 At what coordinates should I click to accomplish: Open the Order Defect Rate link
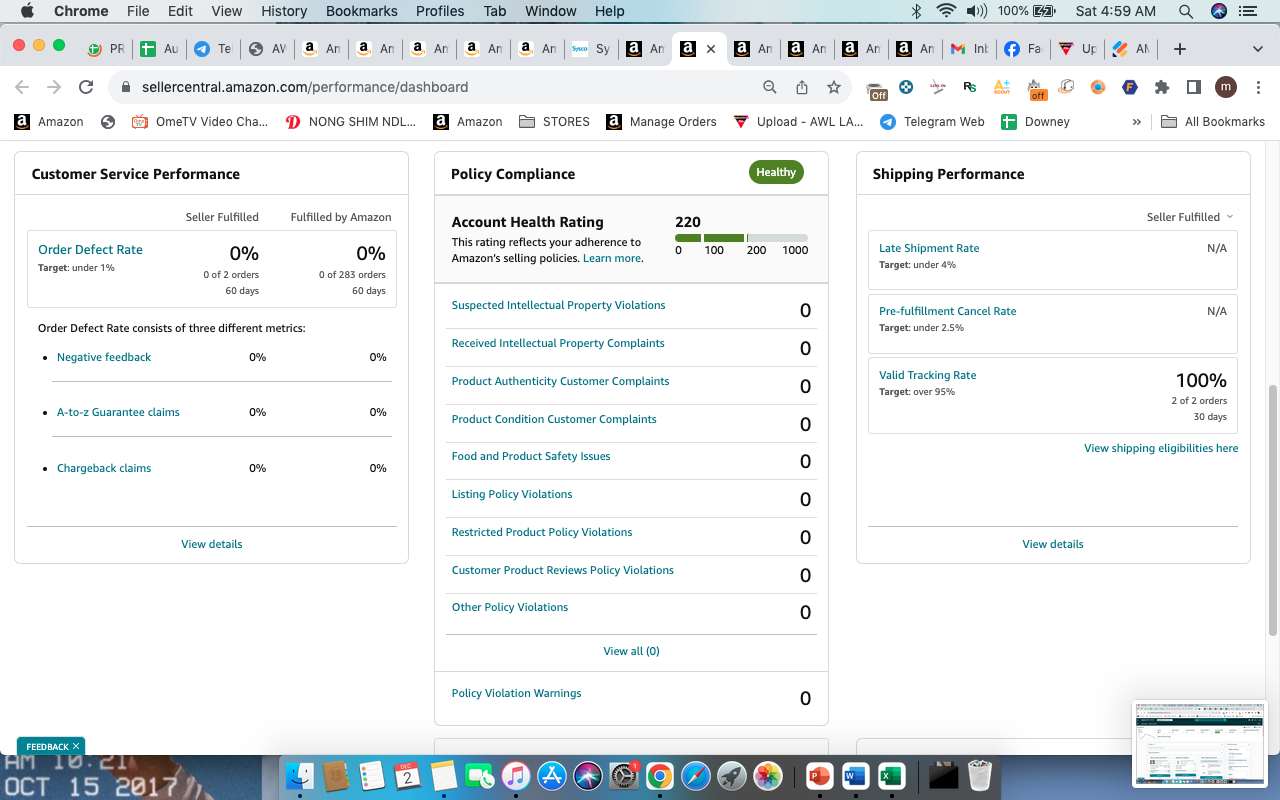click(x=90, y=250)
